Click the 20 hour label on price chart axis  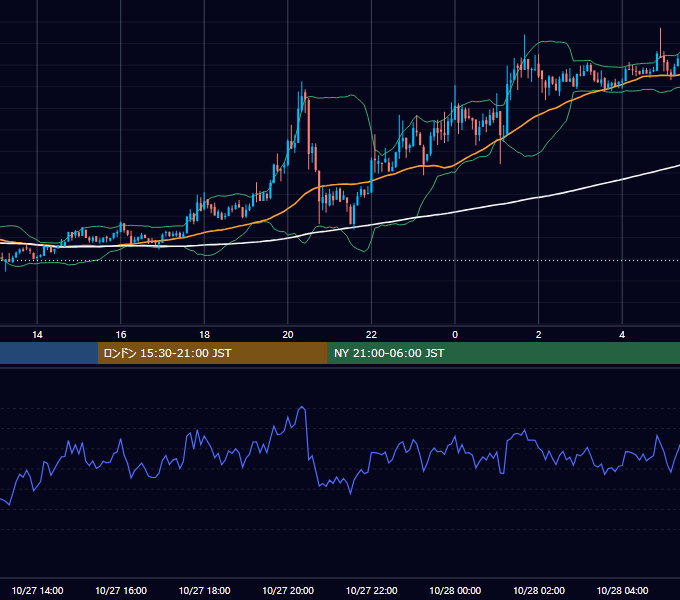tap(288, 335)
